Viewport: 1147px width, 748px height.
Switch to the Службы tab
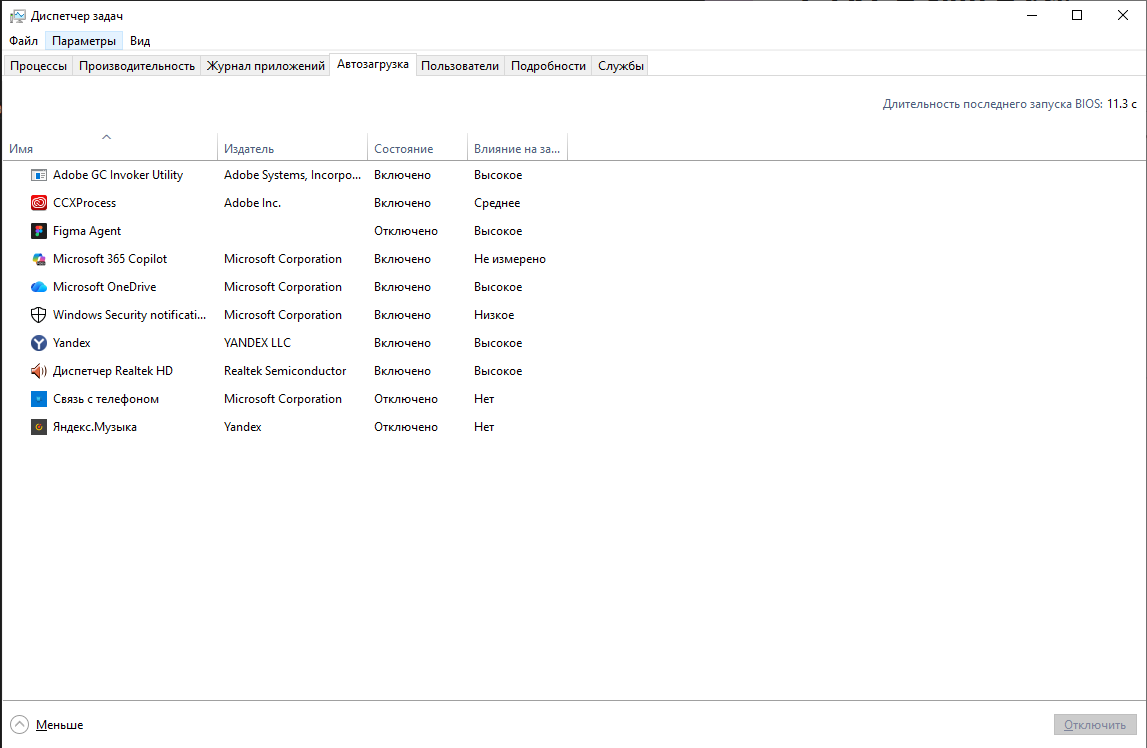point(621,66)
